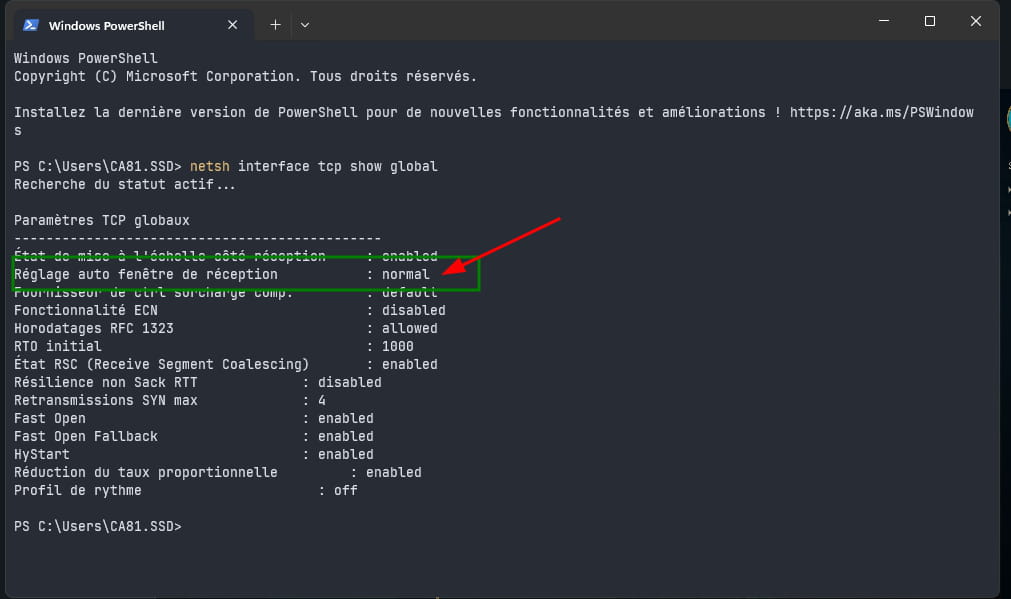This screenshot has width=1011, height=599.
Task: Open a new tab with plus button
Action: [x=275, y=25]
